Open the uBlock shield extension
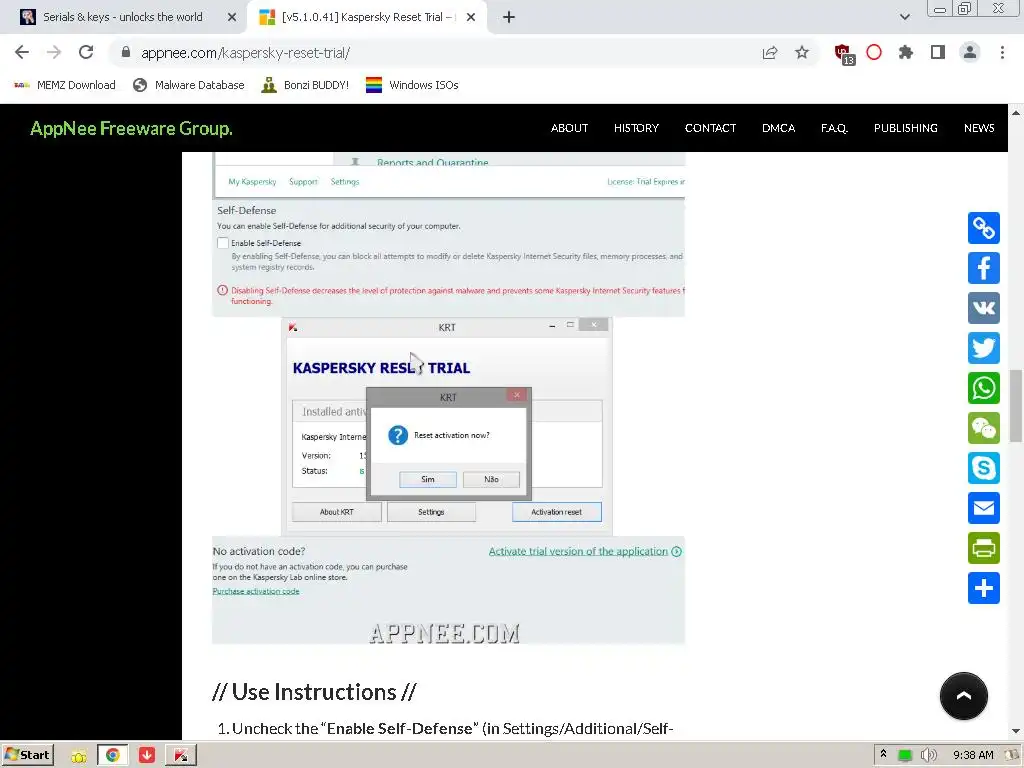Screen dimensions: 1024x768 pyautogui.click(x=844, y=54)
